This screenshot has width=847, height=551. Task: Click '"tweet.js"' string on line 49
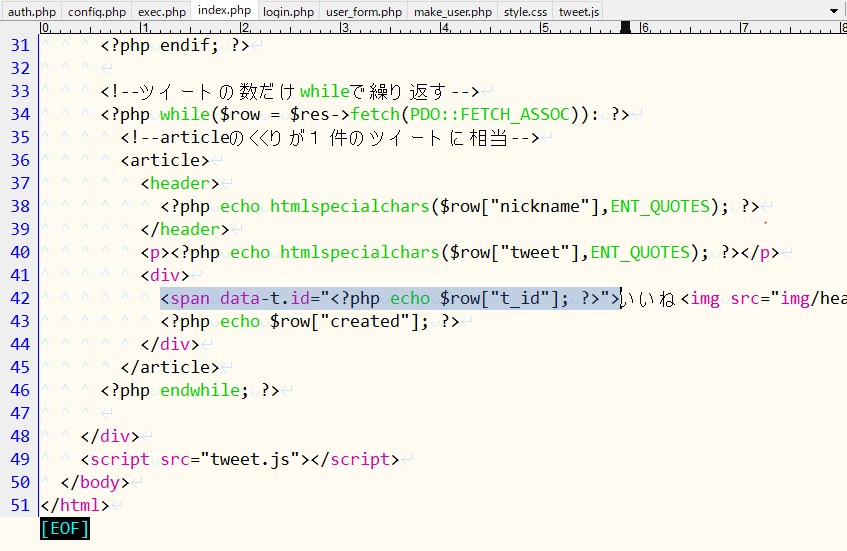pyautogui.click(x=250, y=459)
